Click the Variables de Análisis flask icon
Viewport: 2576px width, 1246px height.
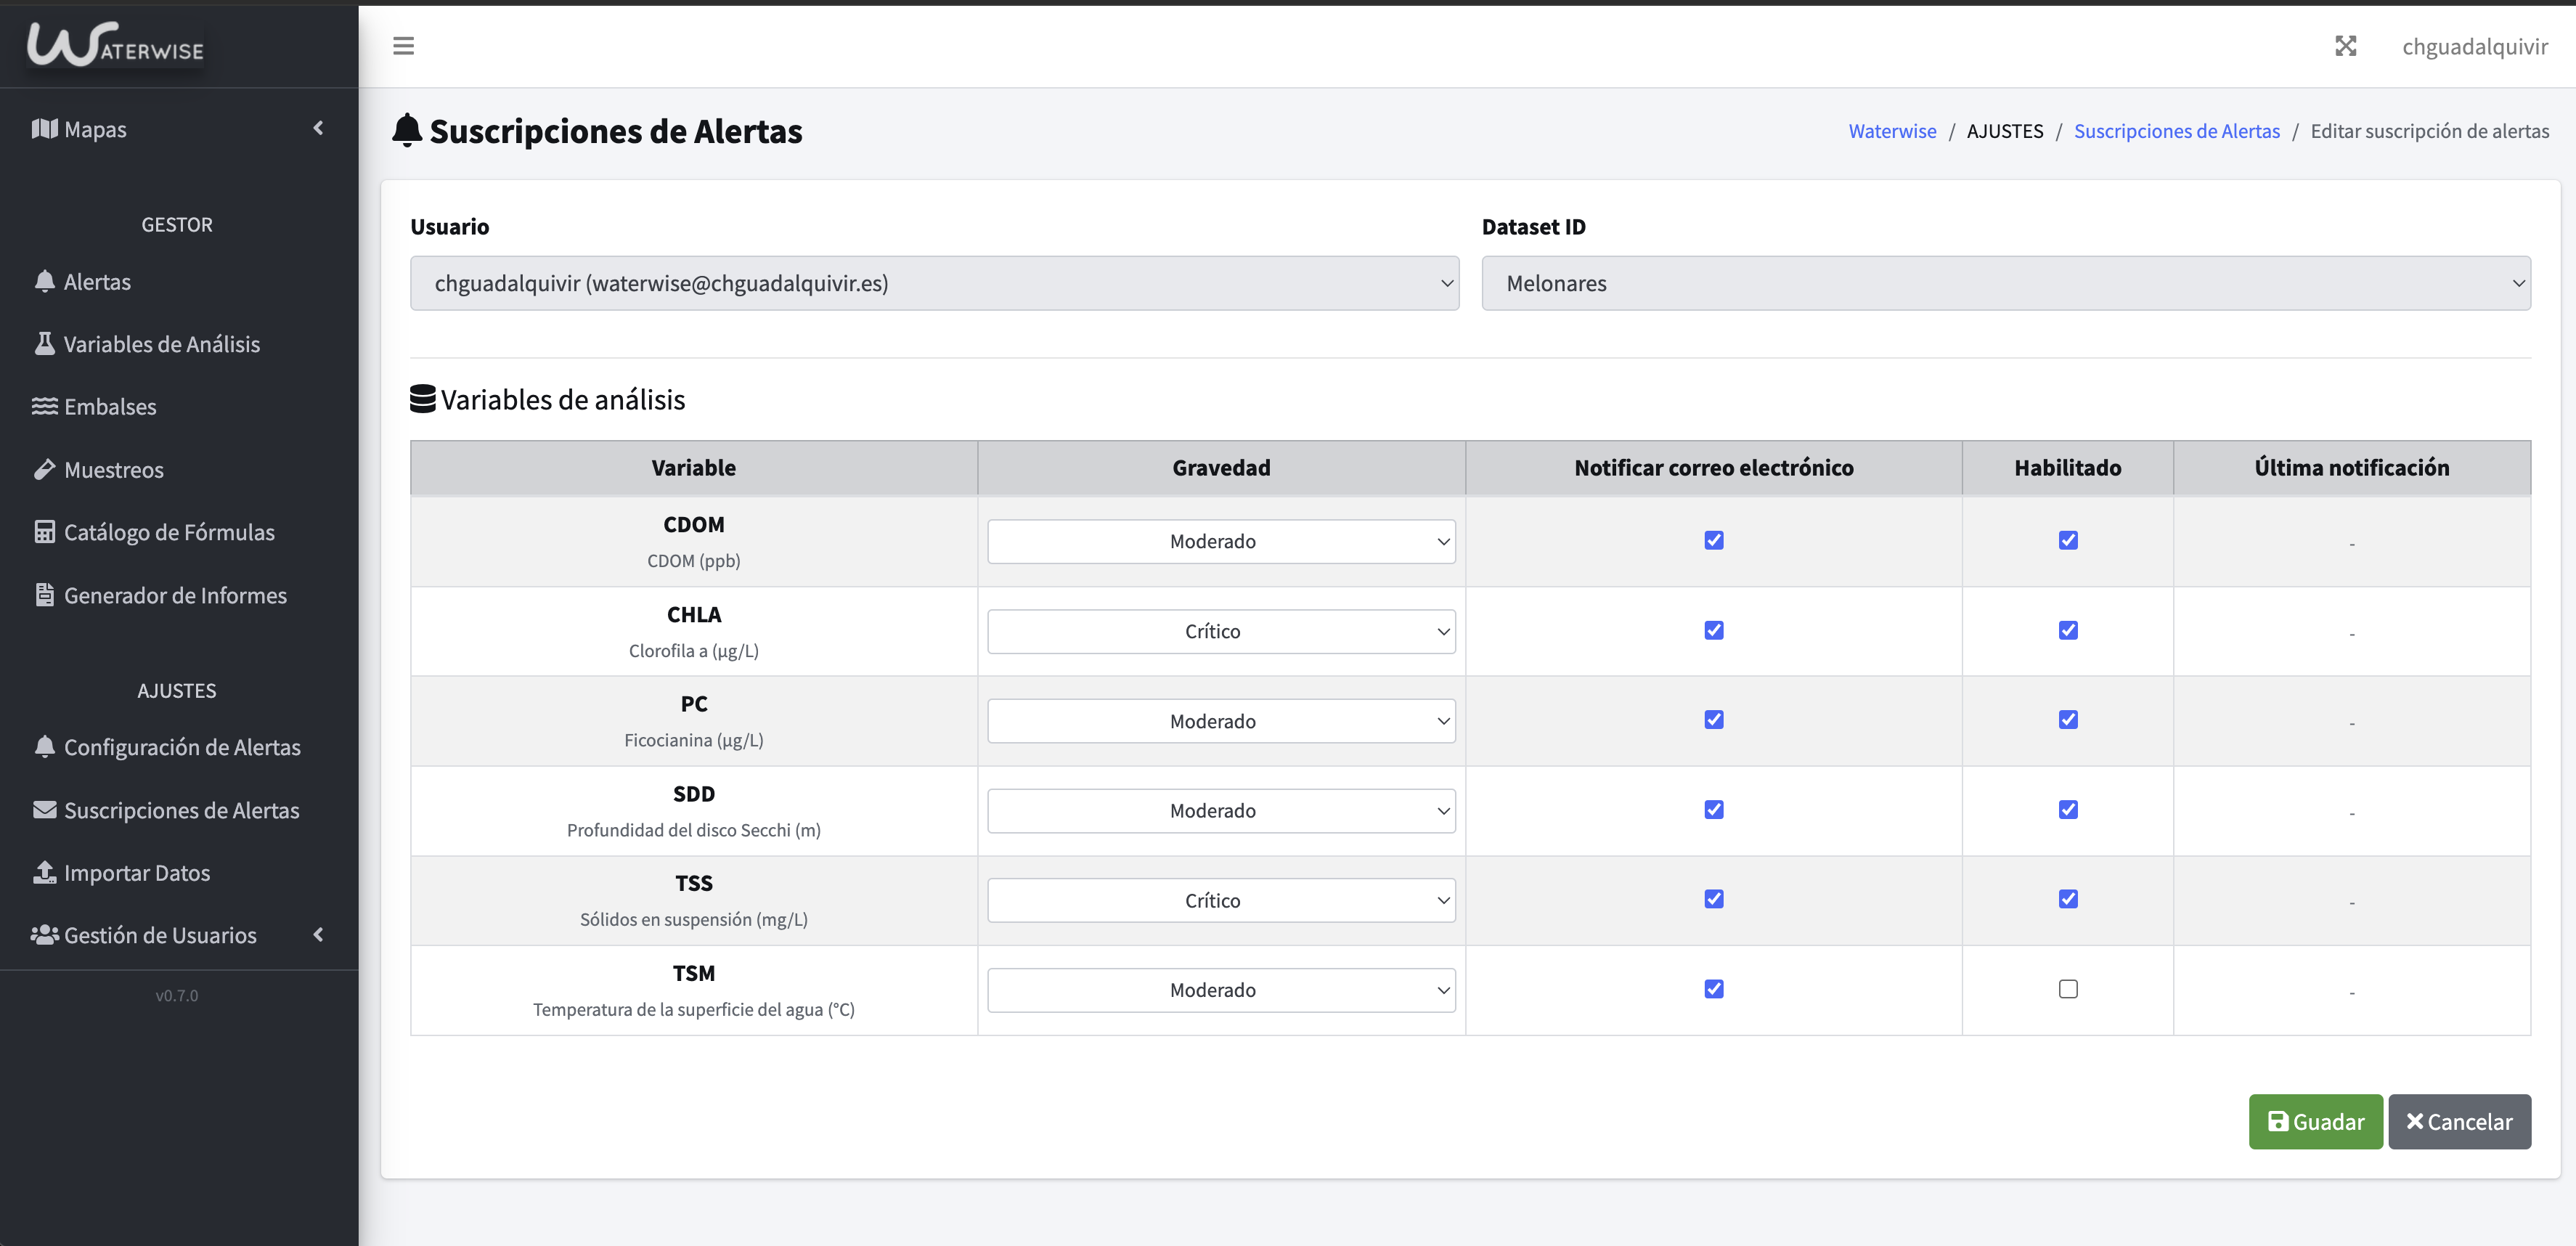click(44, 343)
